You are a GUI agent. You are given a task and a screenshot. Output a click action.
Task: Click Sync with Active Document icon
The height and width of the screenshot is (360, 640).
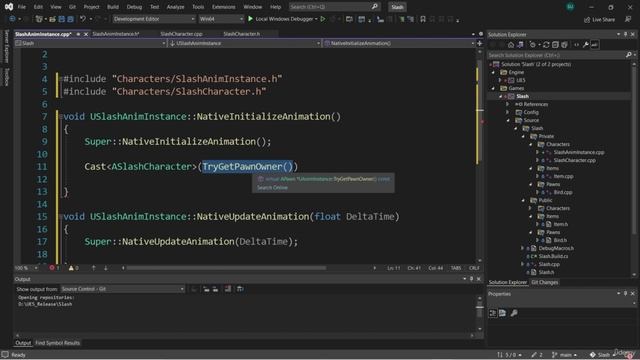[546, 45]
